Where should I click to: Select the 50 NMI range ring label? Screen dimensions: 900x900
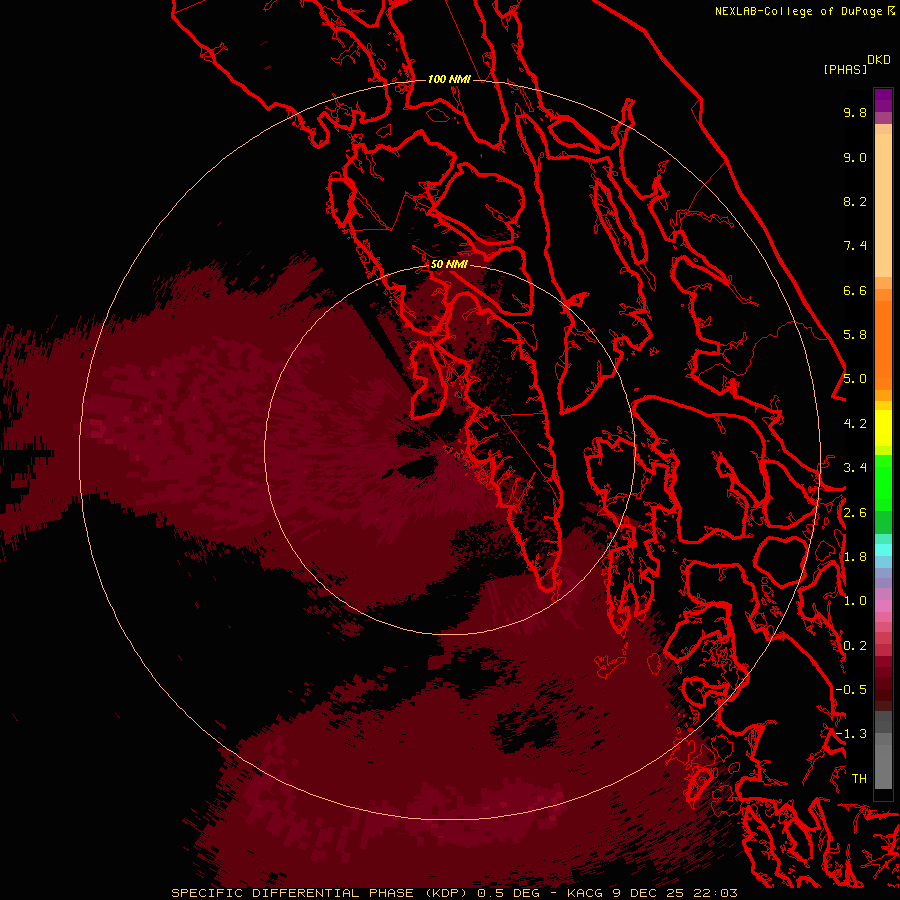449,264
